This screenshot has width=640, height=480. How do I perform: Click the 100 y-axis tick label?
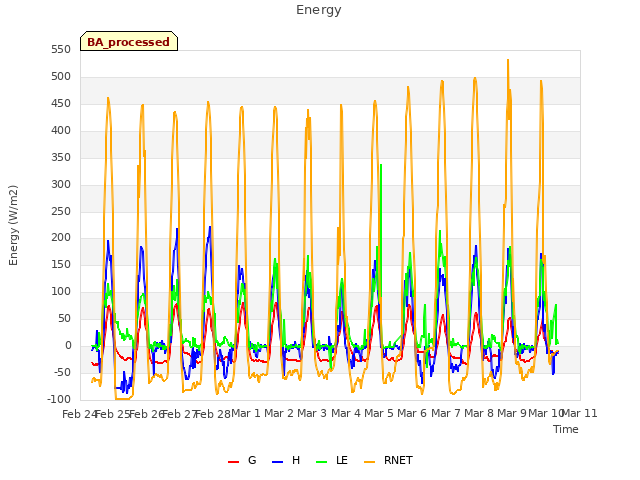point(61,292)
